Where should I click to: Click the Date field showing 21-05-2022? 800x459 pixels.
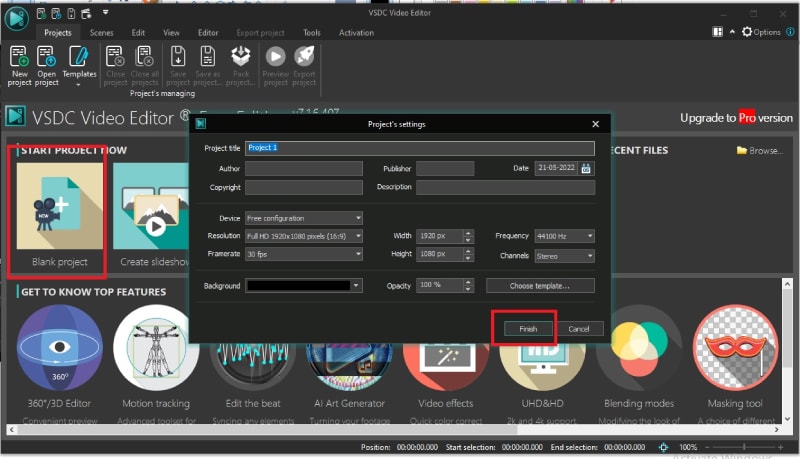click(x=556, y=168)
